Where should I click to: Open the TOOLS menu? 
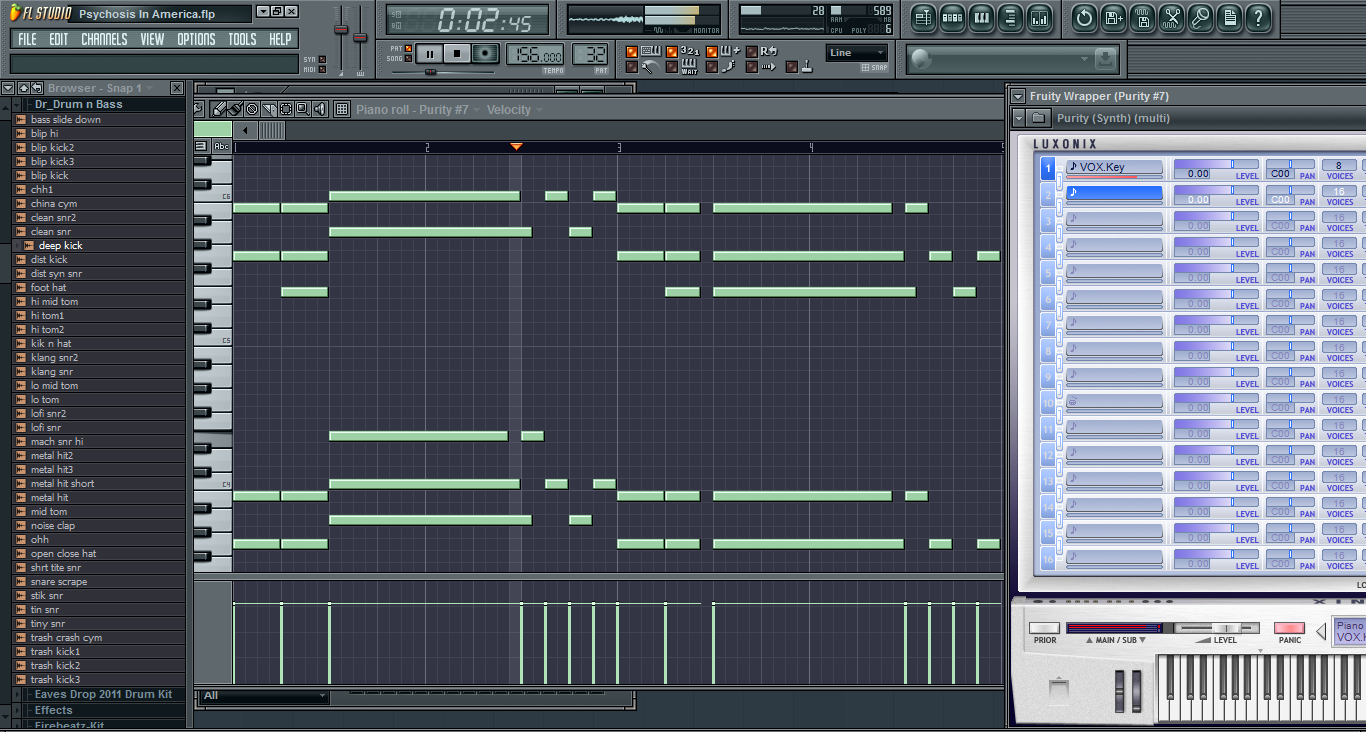tap(242, 39)
